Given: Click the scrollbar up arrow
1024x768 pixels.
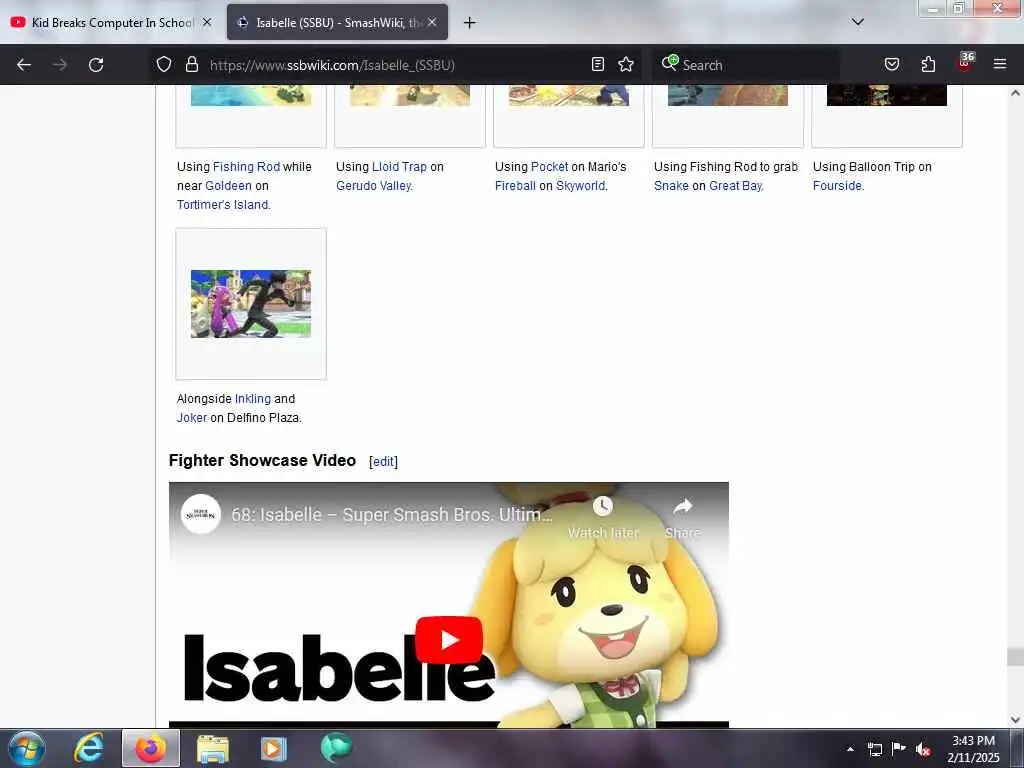Looking at the screenshot, I should pyautogui.click(x=1015, y=93).
